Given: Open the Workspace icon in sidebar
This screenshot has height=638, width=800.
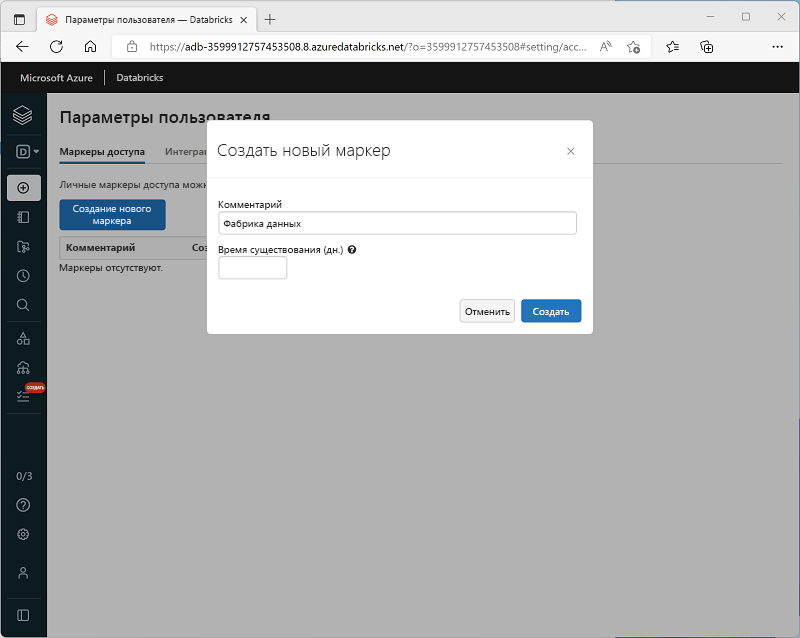Looking at the screenshot, I should coord(23,217).
